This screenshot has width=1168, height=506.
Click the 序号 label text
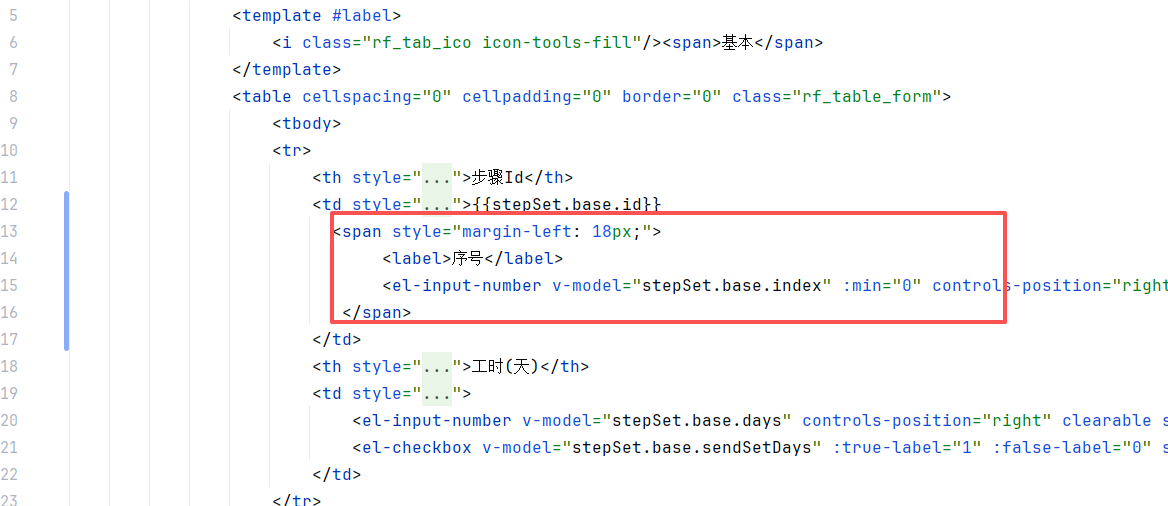point(467,258)
